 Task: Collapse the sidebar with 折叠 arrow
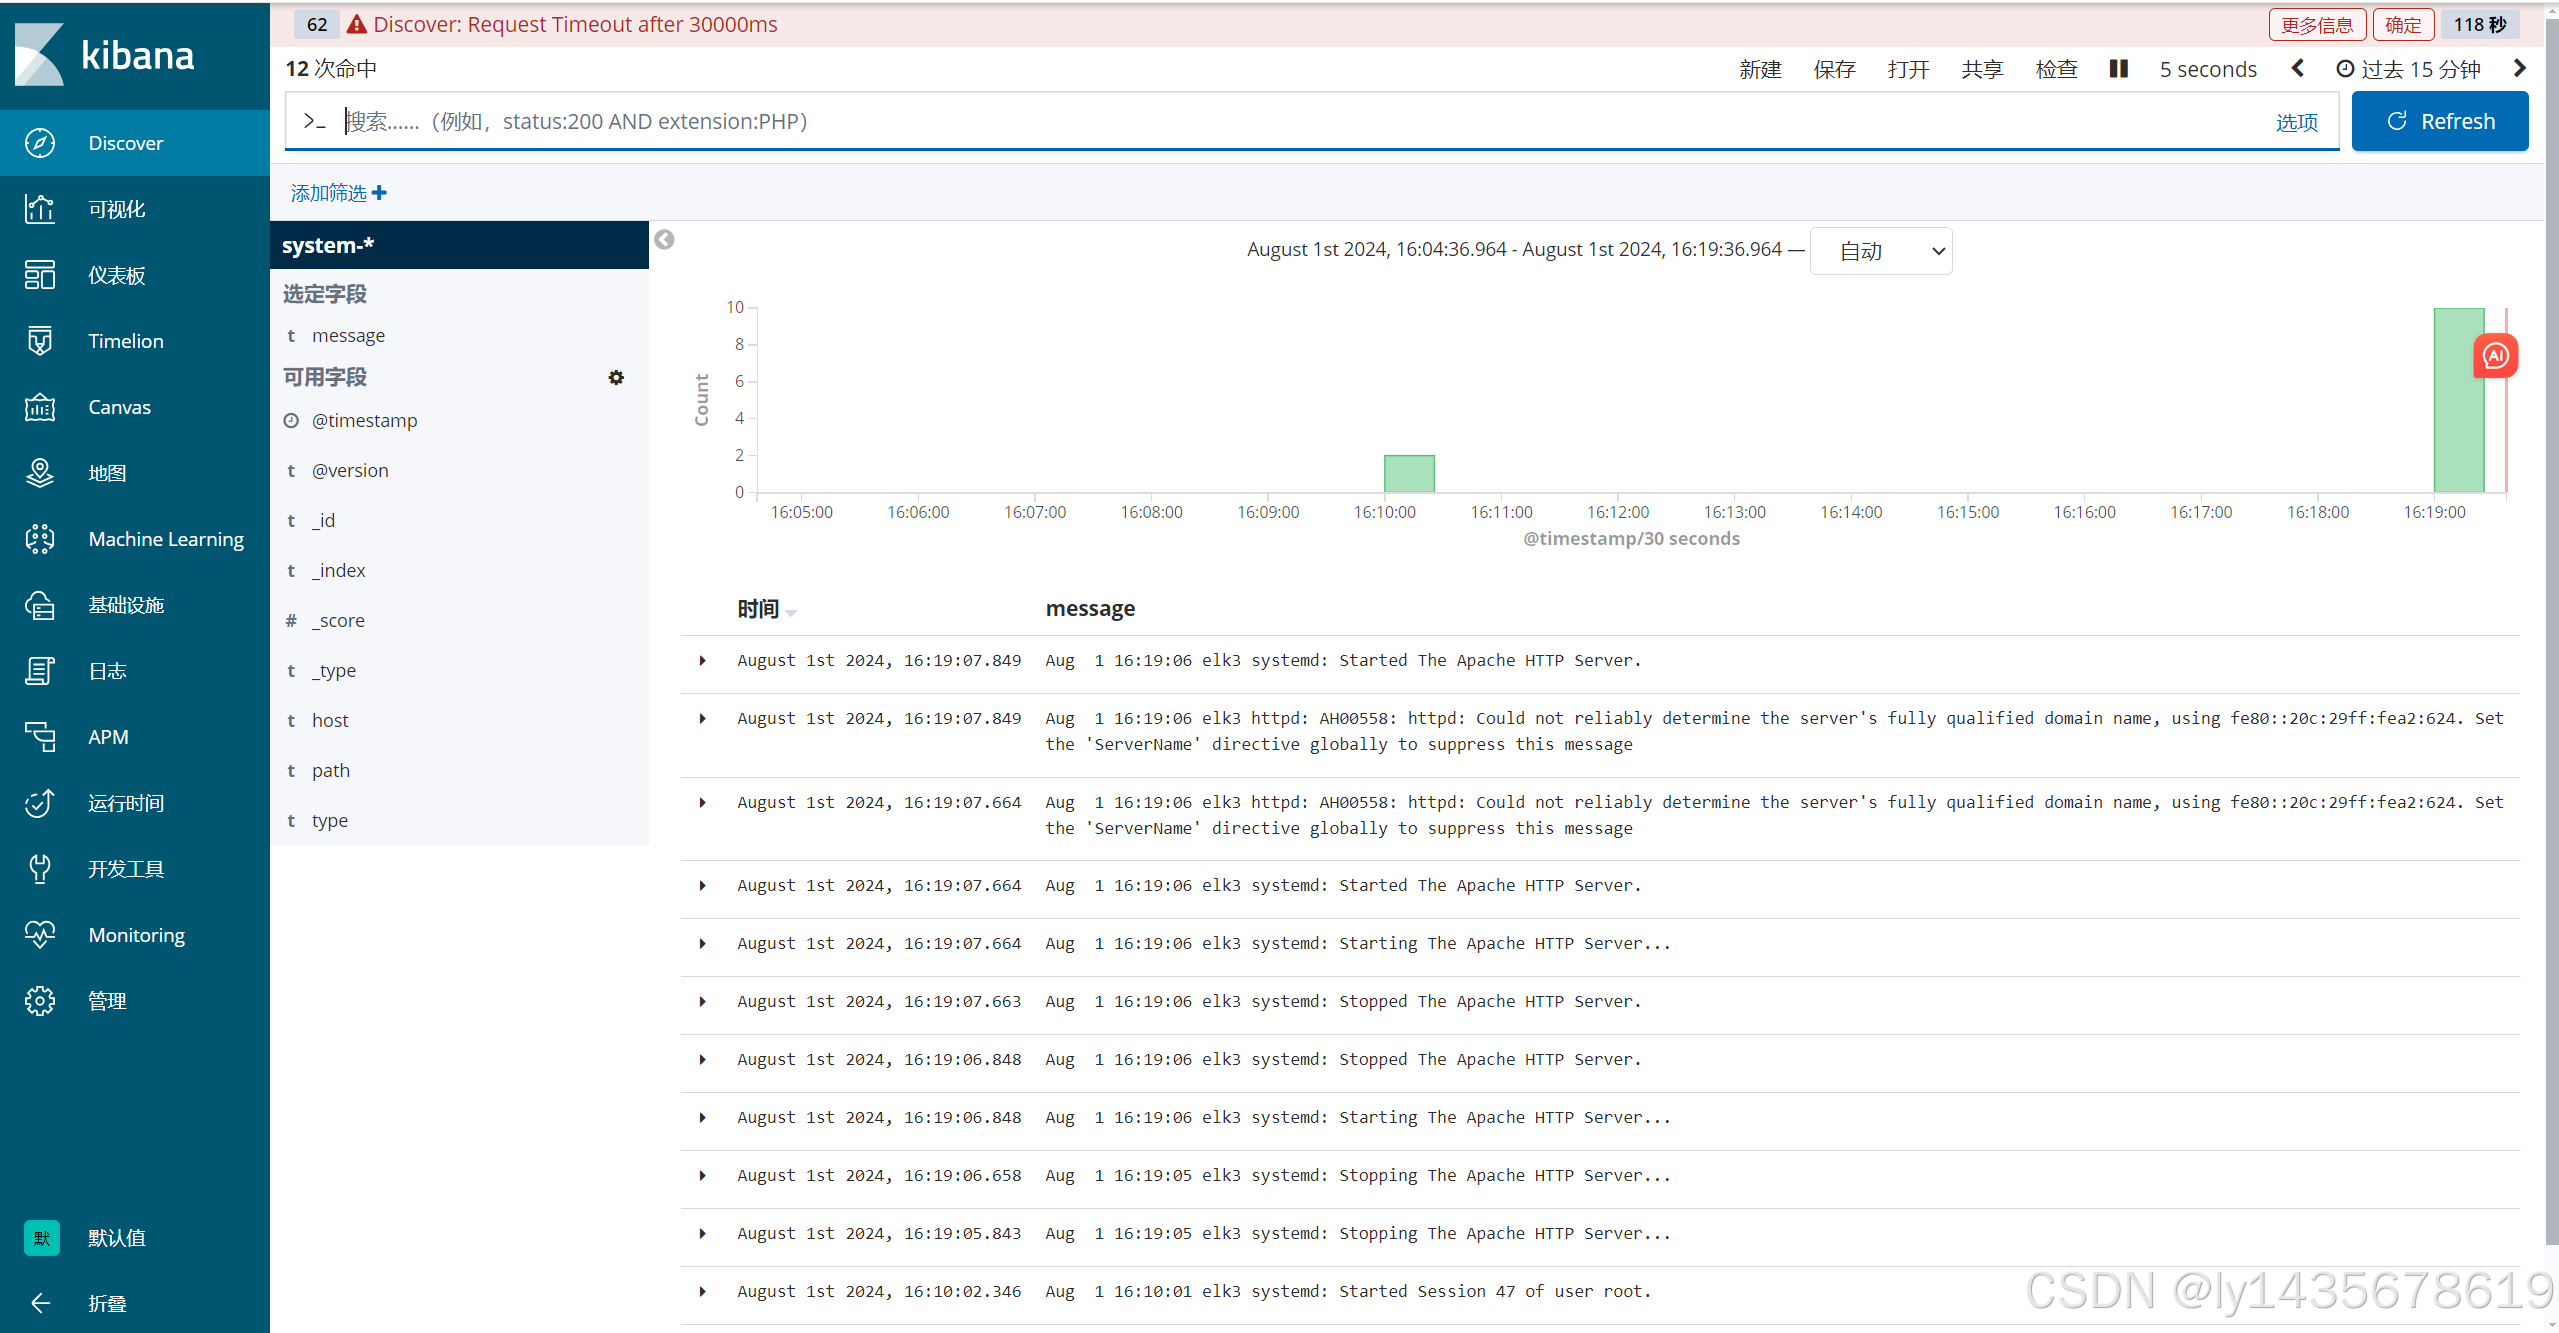coord(40,1303)
